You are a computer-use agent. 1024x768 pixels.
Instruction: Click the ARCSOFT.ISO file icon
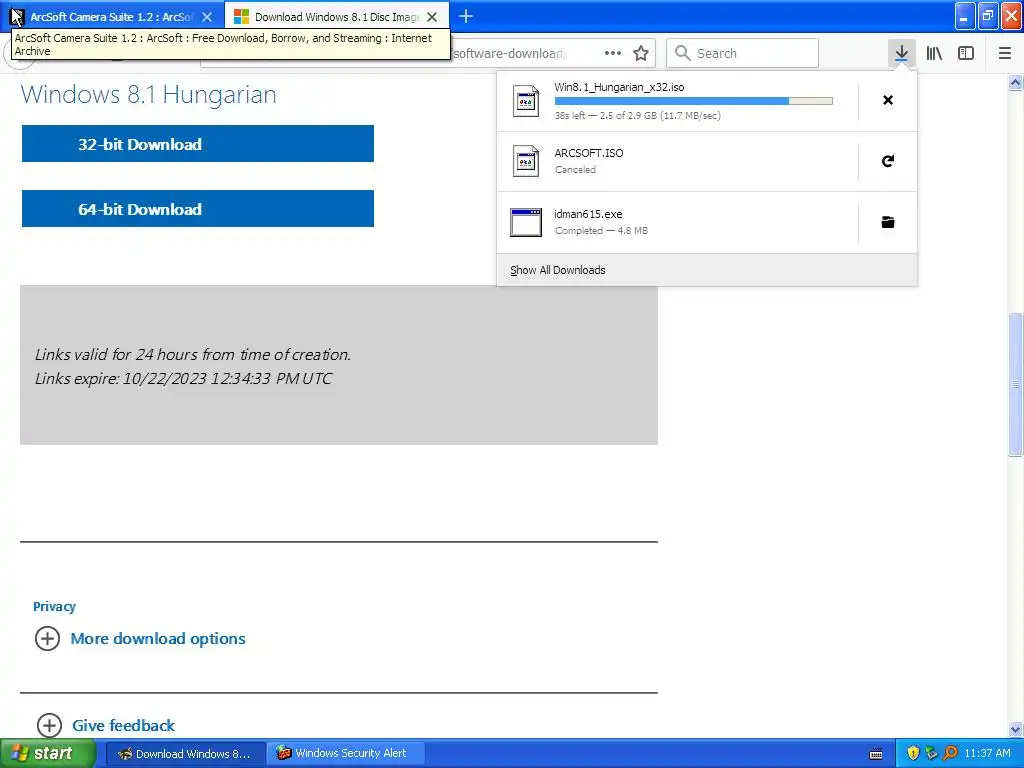point(526,161)
